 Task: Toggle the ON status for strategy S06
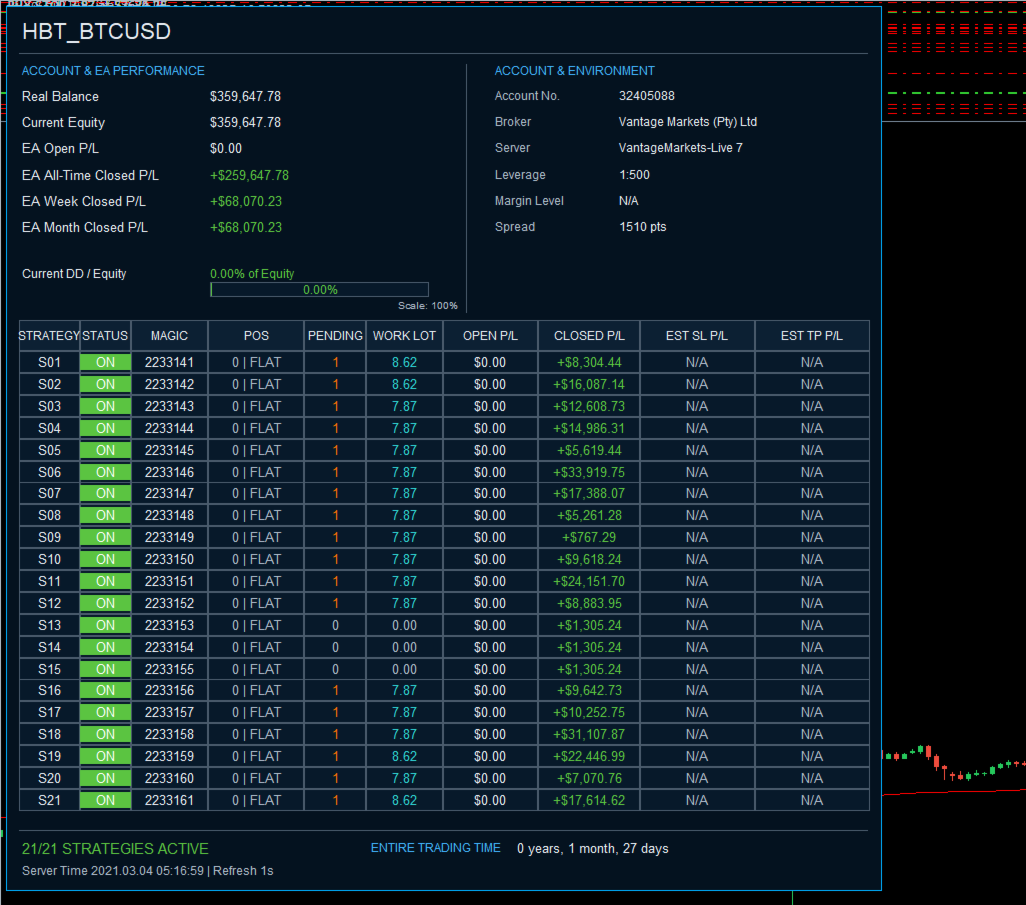[x=105, y=472]
